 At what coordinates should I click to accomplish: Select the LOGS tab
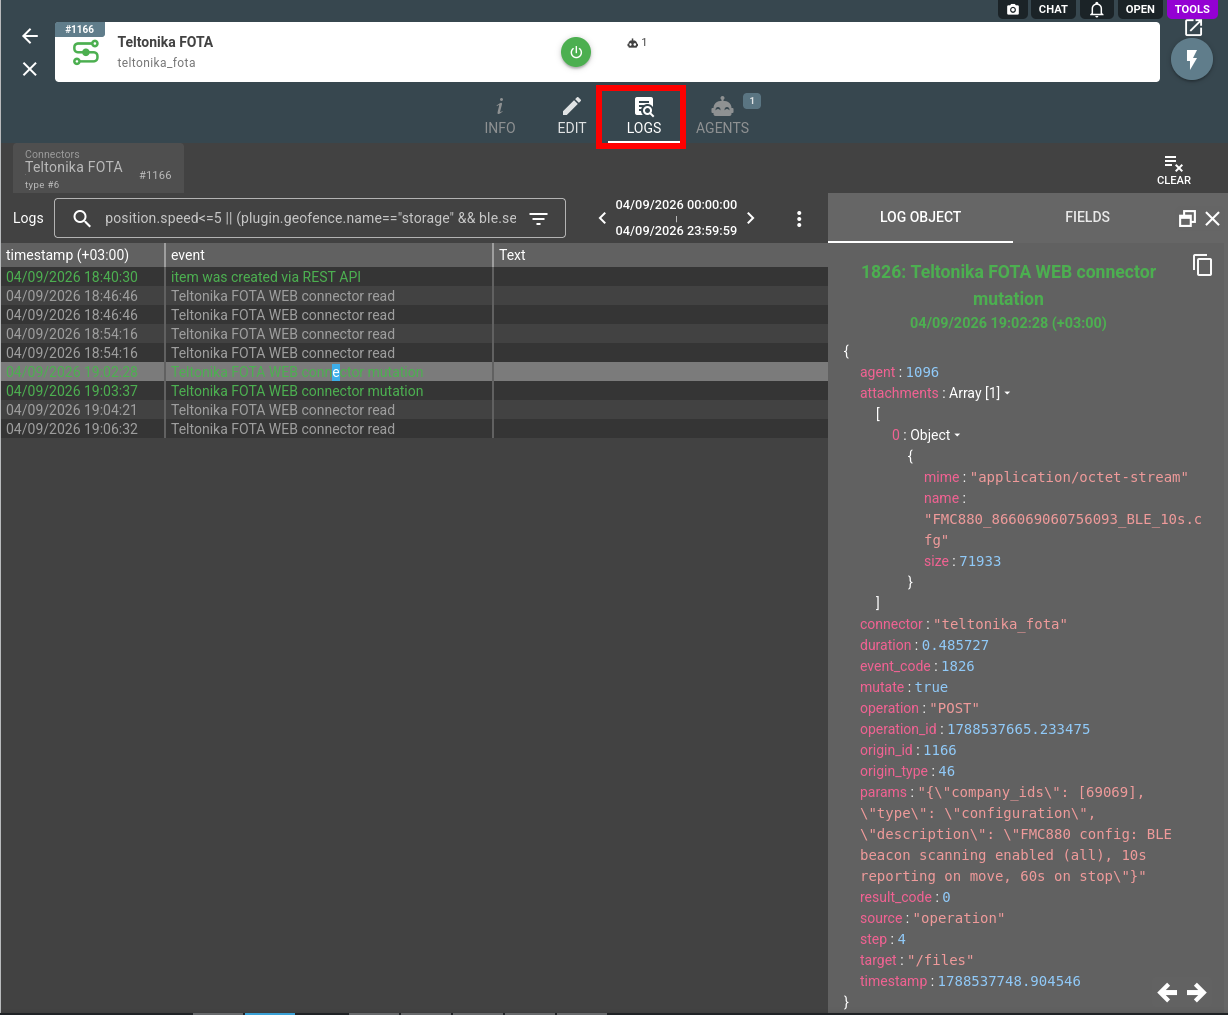click(x=644, y=117)
